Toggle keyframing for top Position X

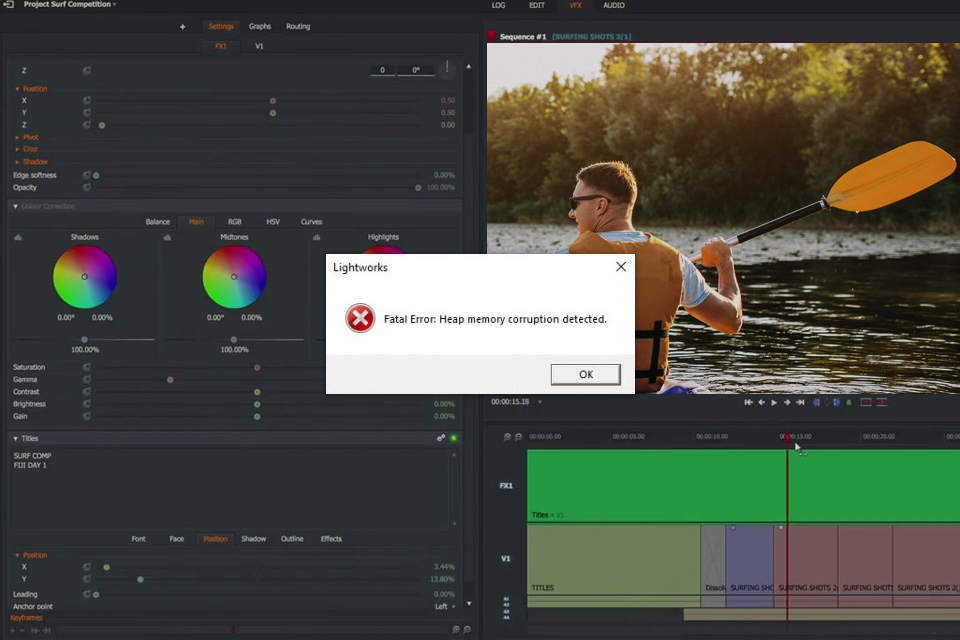coord(86,100)
